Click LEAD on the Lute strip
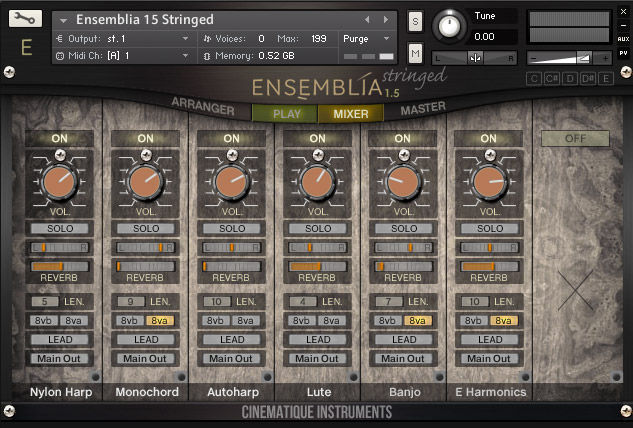Screen dimensions: 633x428 point(317,340)
